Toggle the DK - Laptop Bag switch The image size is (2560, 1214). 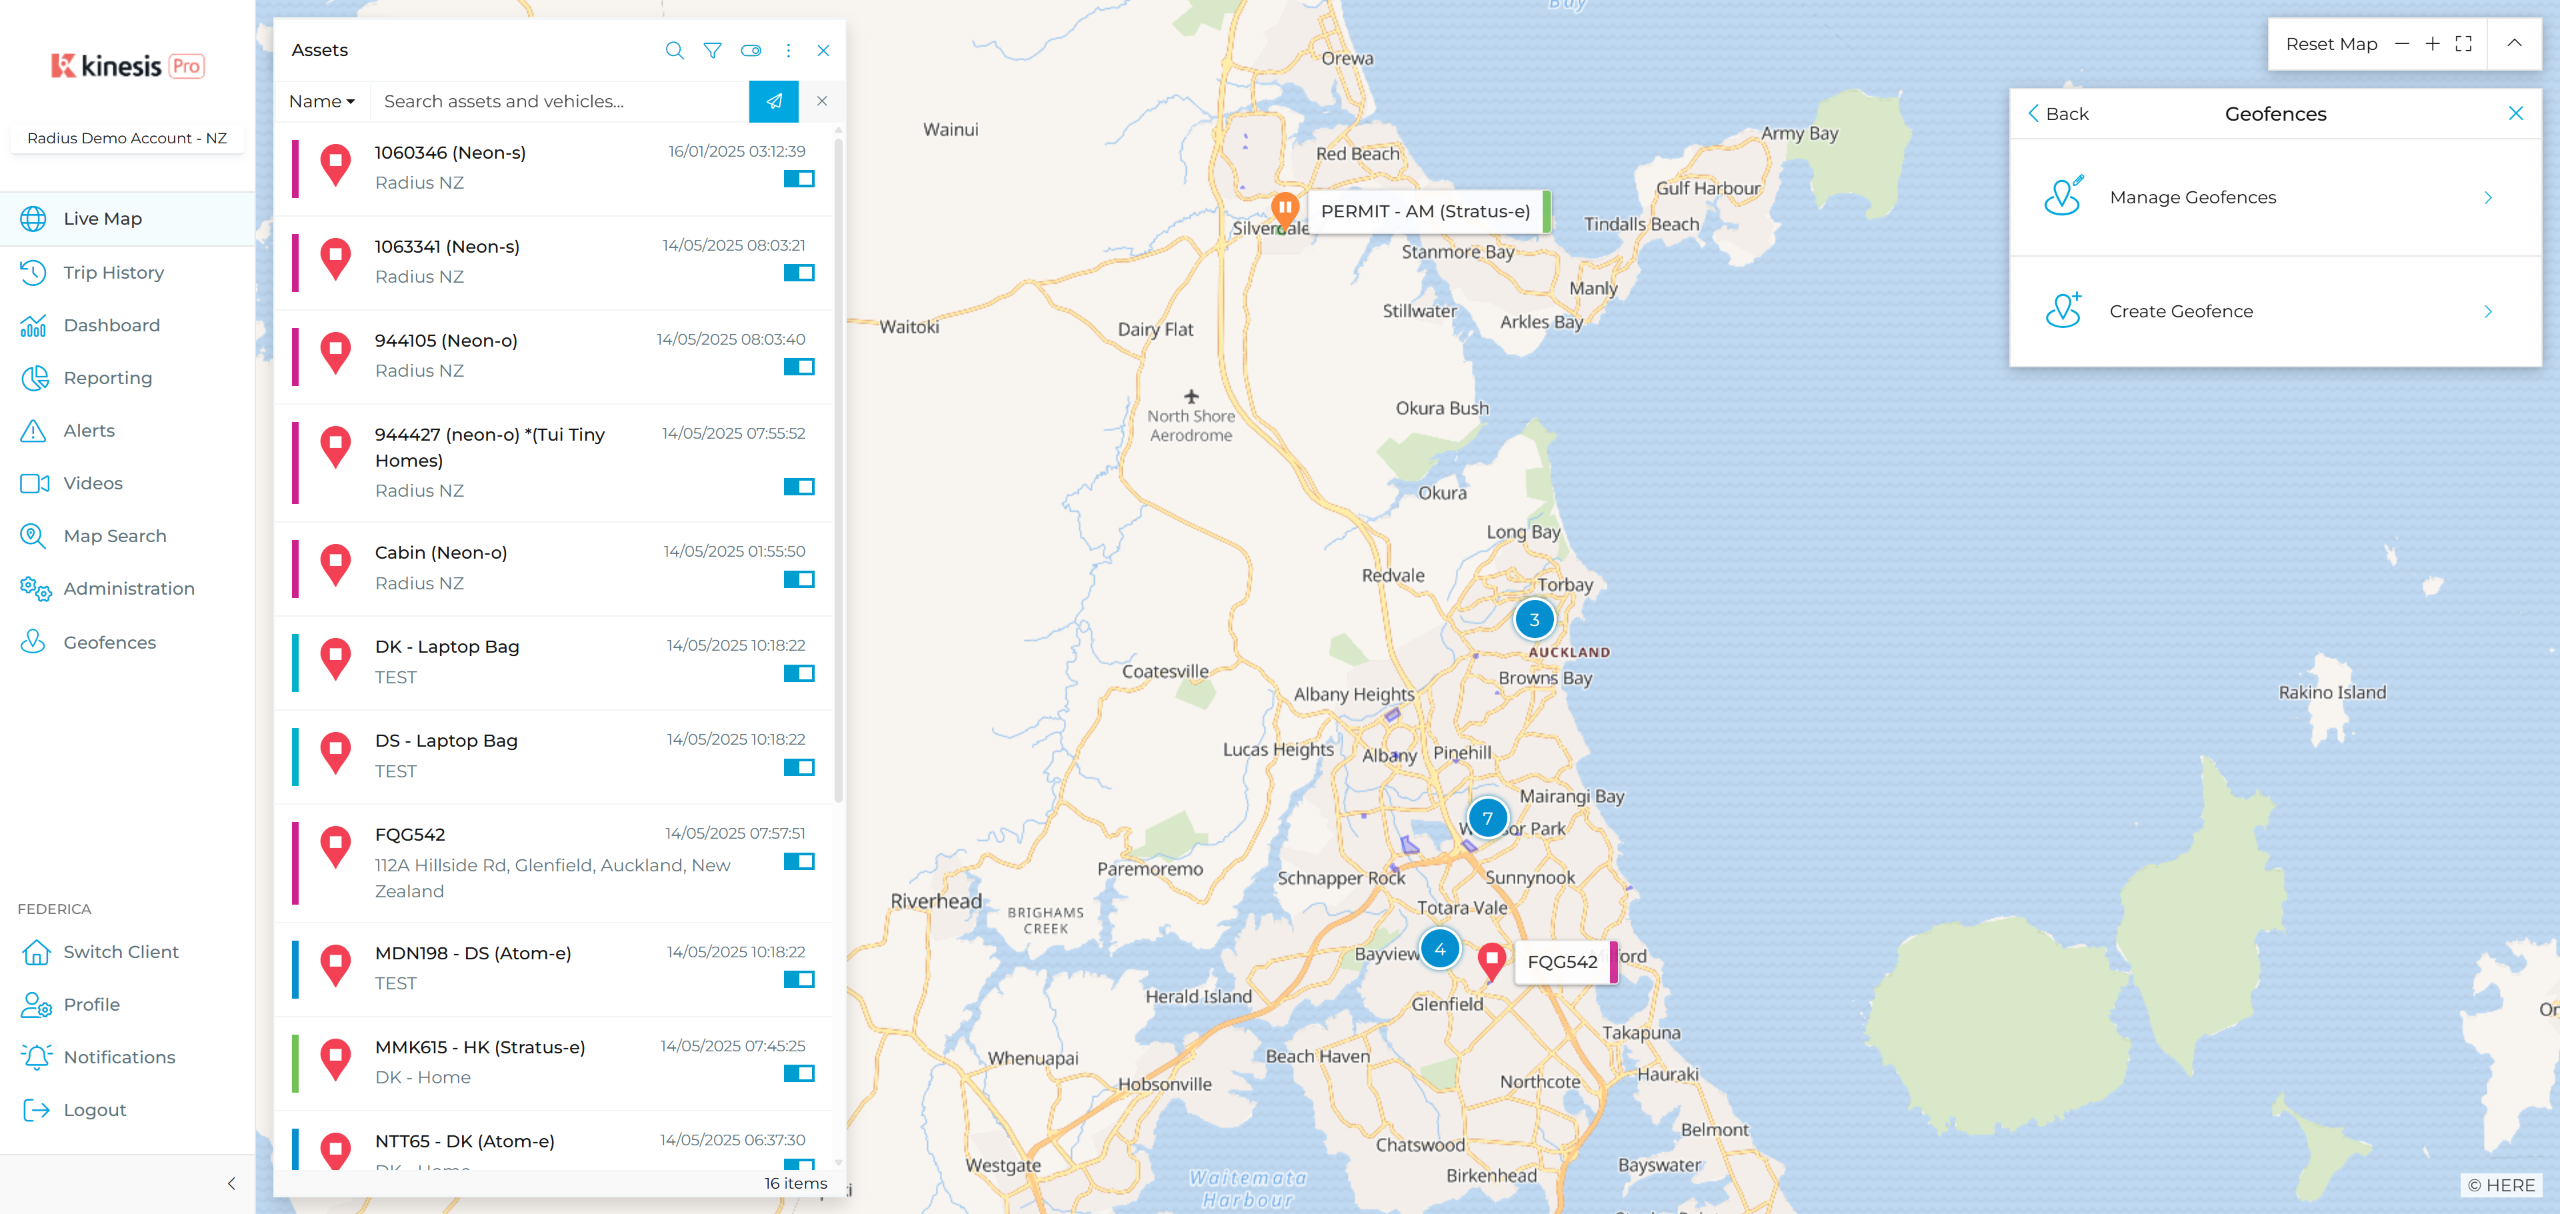tap(798, 673)
